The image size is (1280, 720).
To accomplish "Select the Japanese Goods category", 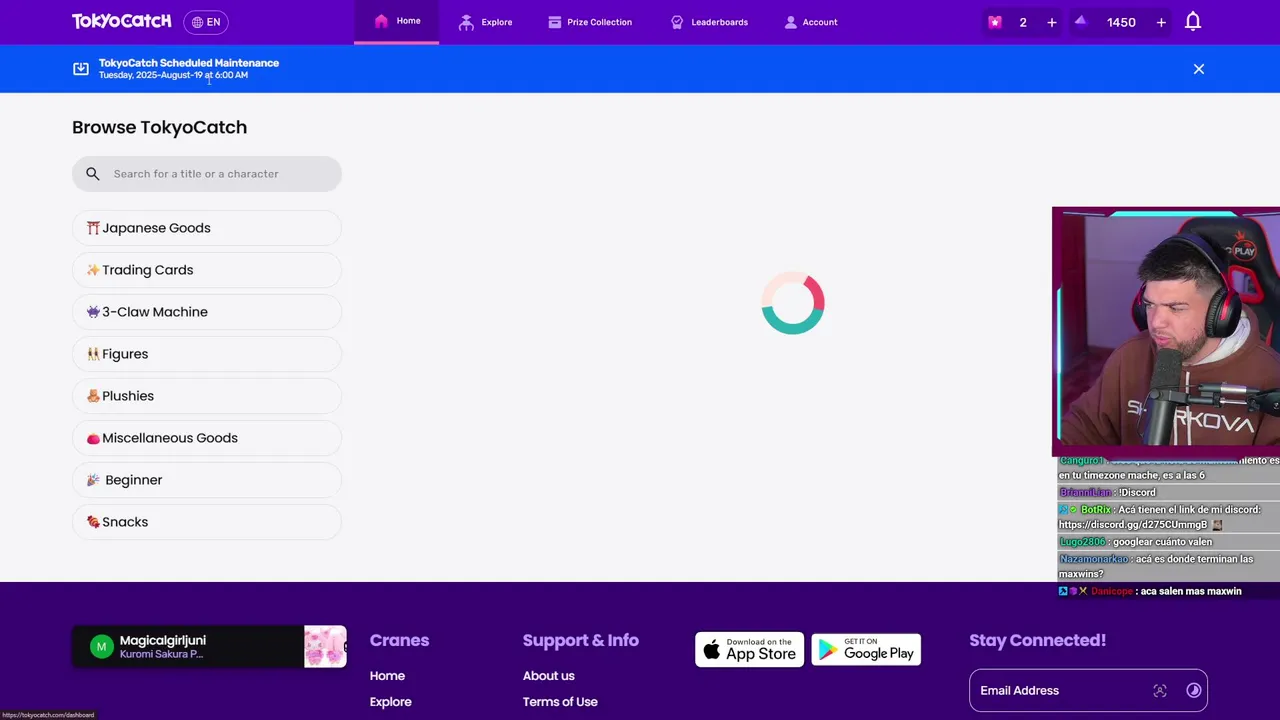I will tap(207, 228).
